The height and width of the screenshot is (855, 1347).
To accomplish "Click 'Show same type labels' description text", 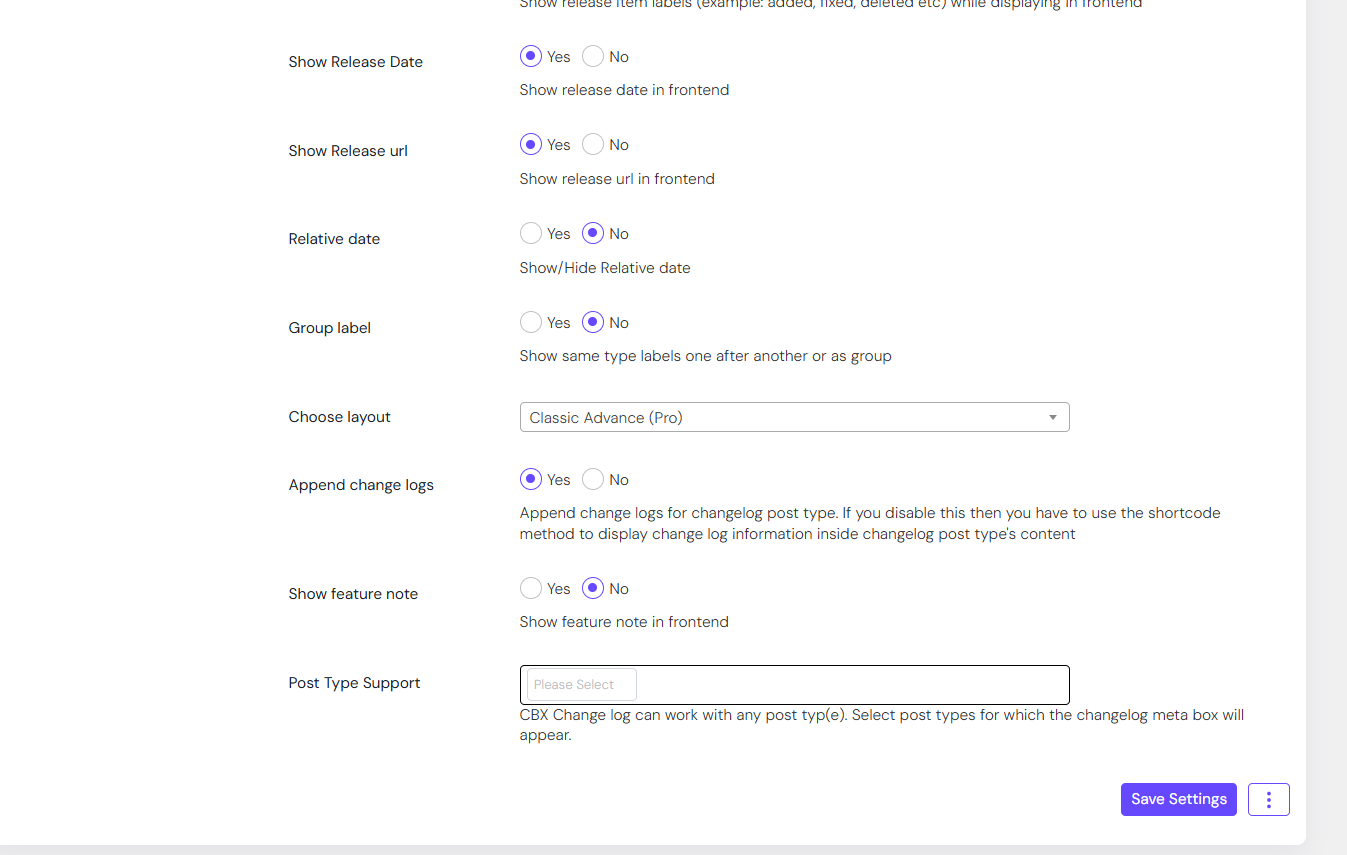I will pos(705,356).
